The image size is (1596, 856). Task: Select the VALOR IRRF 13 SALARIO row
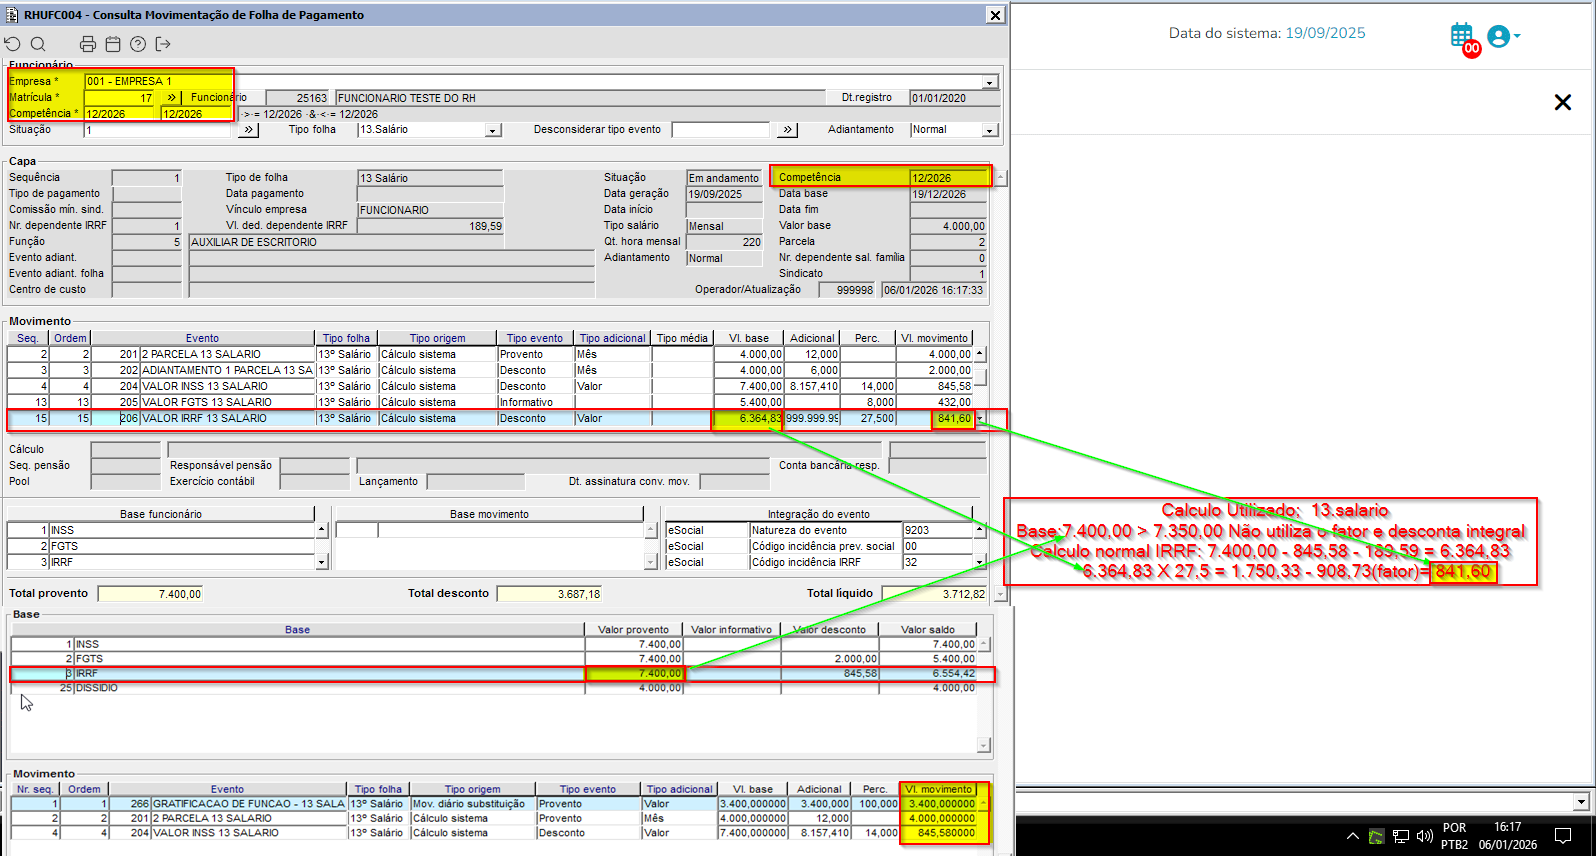coord(490,418)
